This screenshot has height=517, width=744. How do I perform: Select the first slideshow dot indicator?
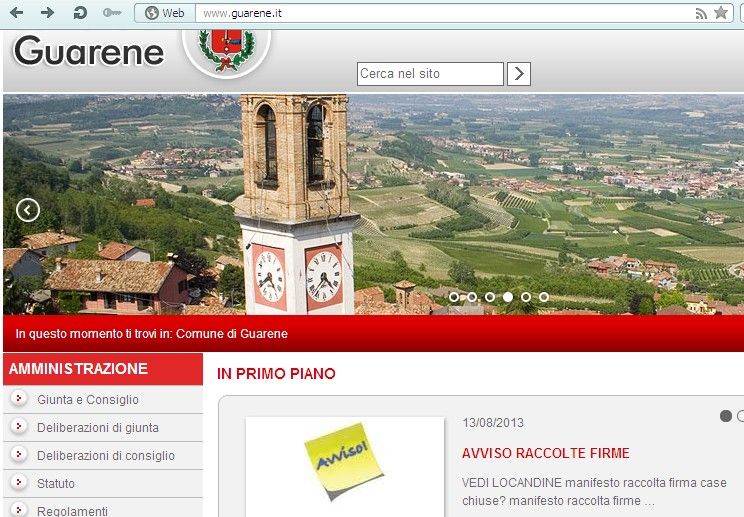pyautogui.click(x=454, y=297)
